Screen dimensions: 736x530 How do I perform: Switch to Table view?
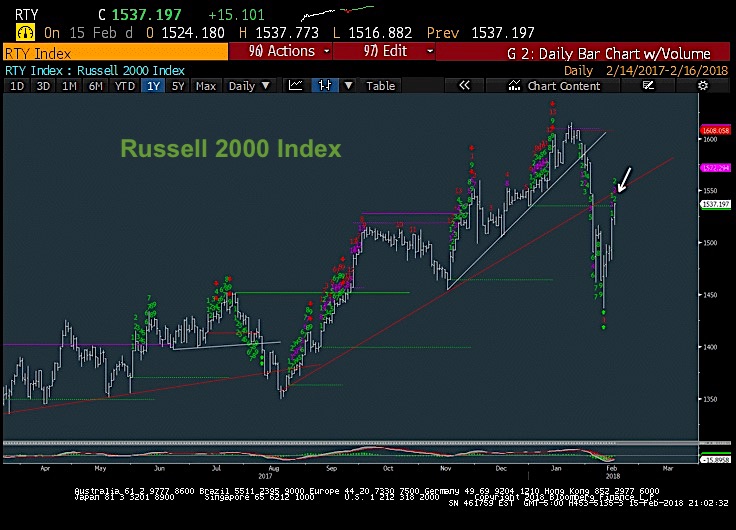pyautogui.click(x=381, y=86)
